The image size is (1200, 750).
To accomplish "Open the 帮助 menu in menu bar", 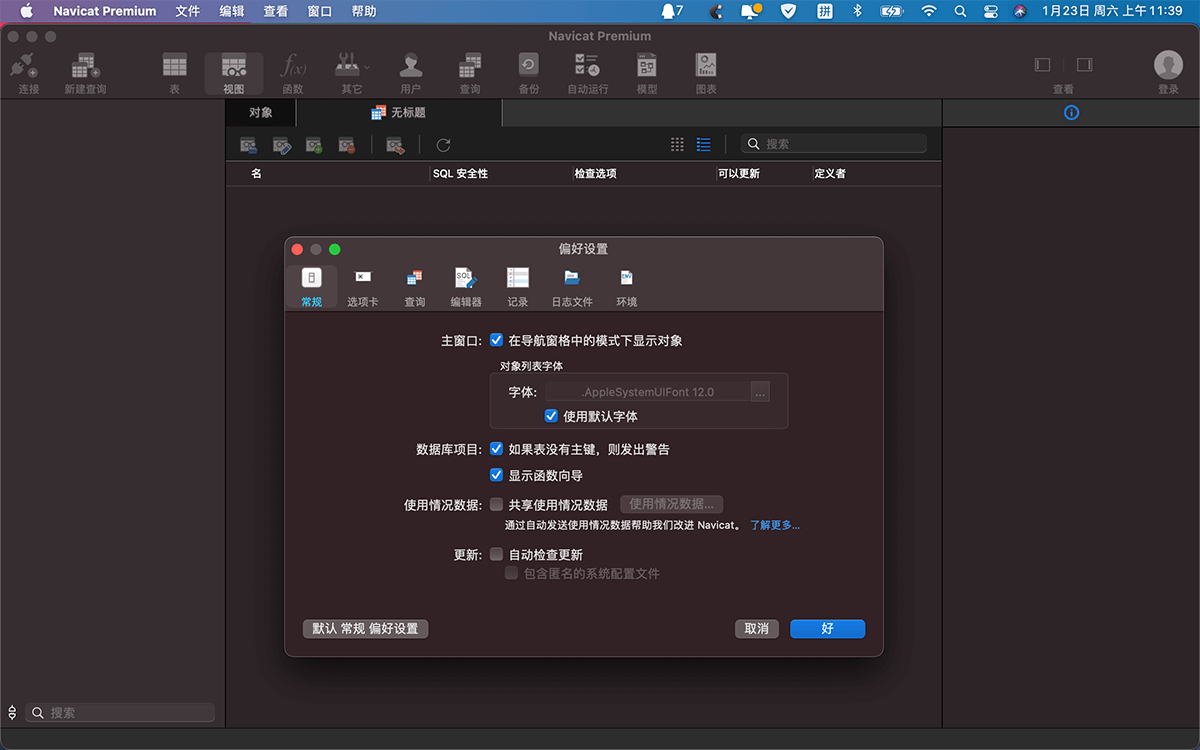I will [x=364, y=11].
